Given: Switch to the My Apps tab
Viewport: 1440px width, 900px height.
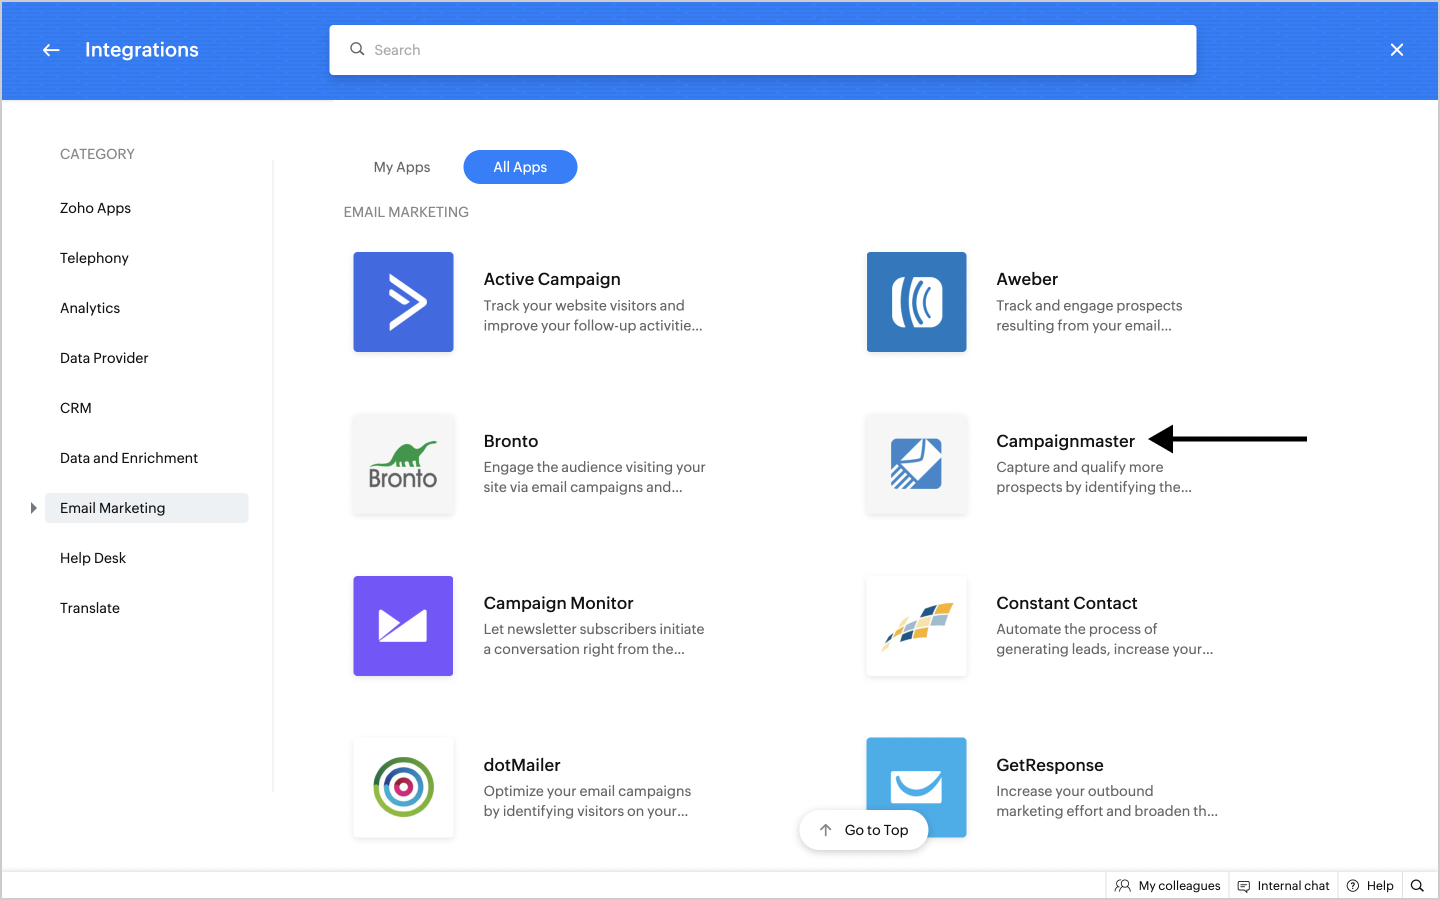Looking at the screenshot, I should tap(402, 167).
